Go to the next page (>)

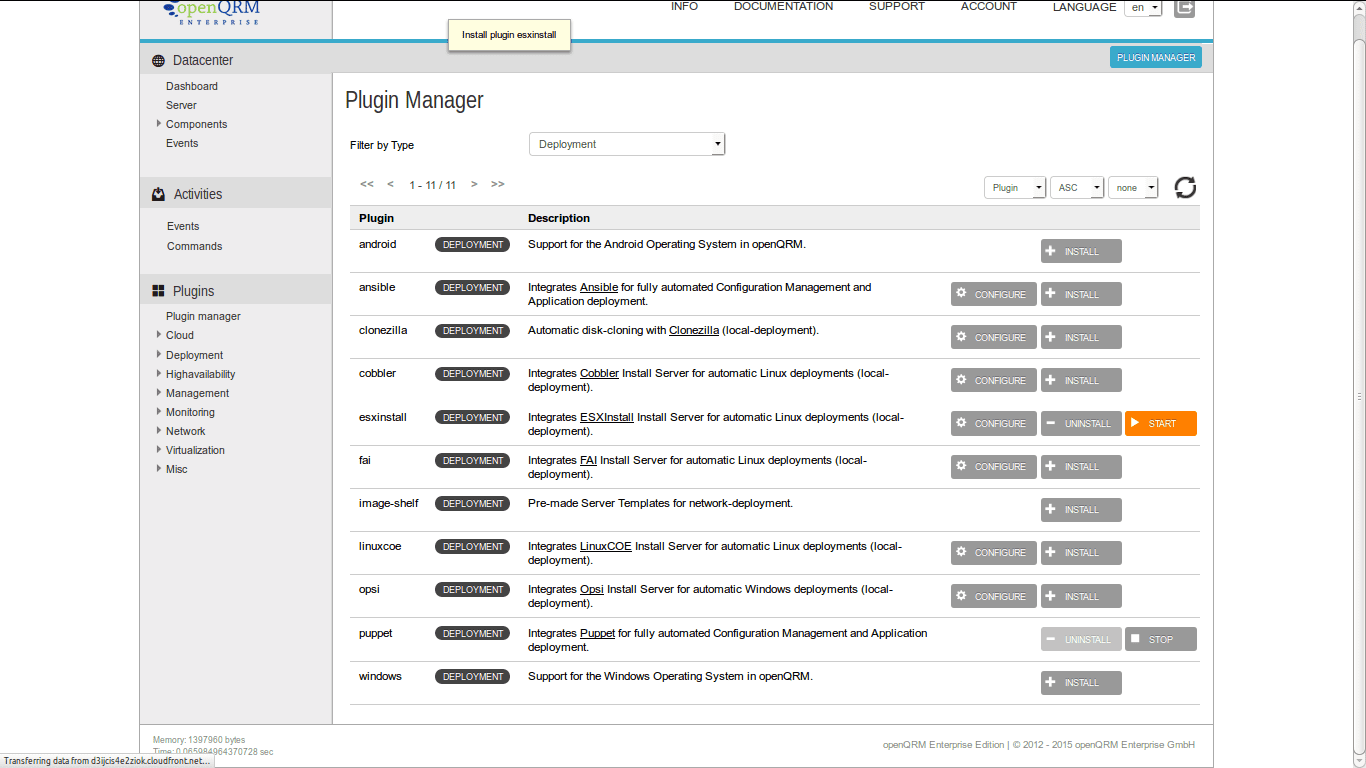474,184
